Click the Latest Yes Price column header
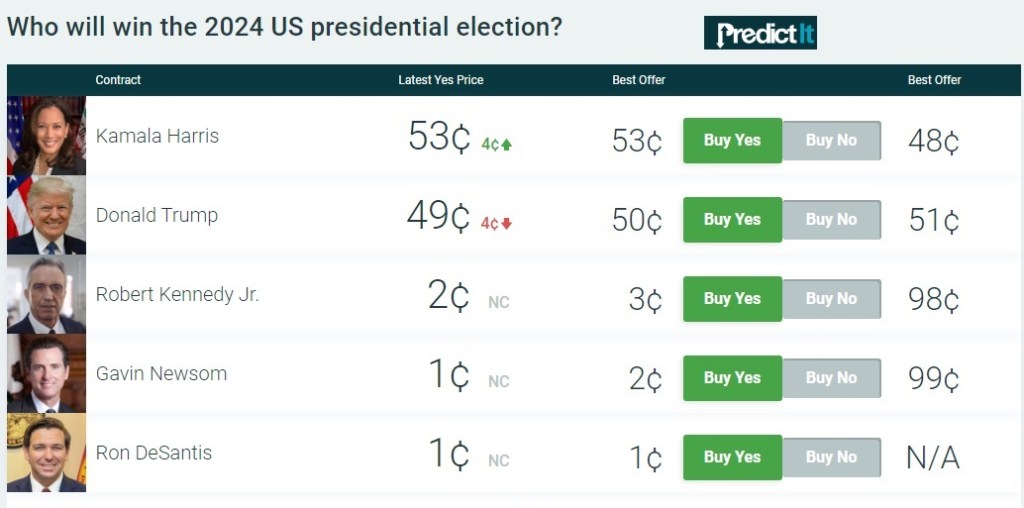The width and height of the screenshot is (1024, 508). (440, 80)
